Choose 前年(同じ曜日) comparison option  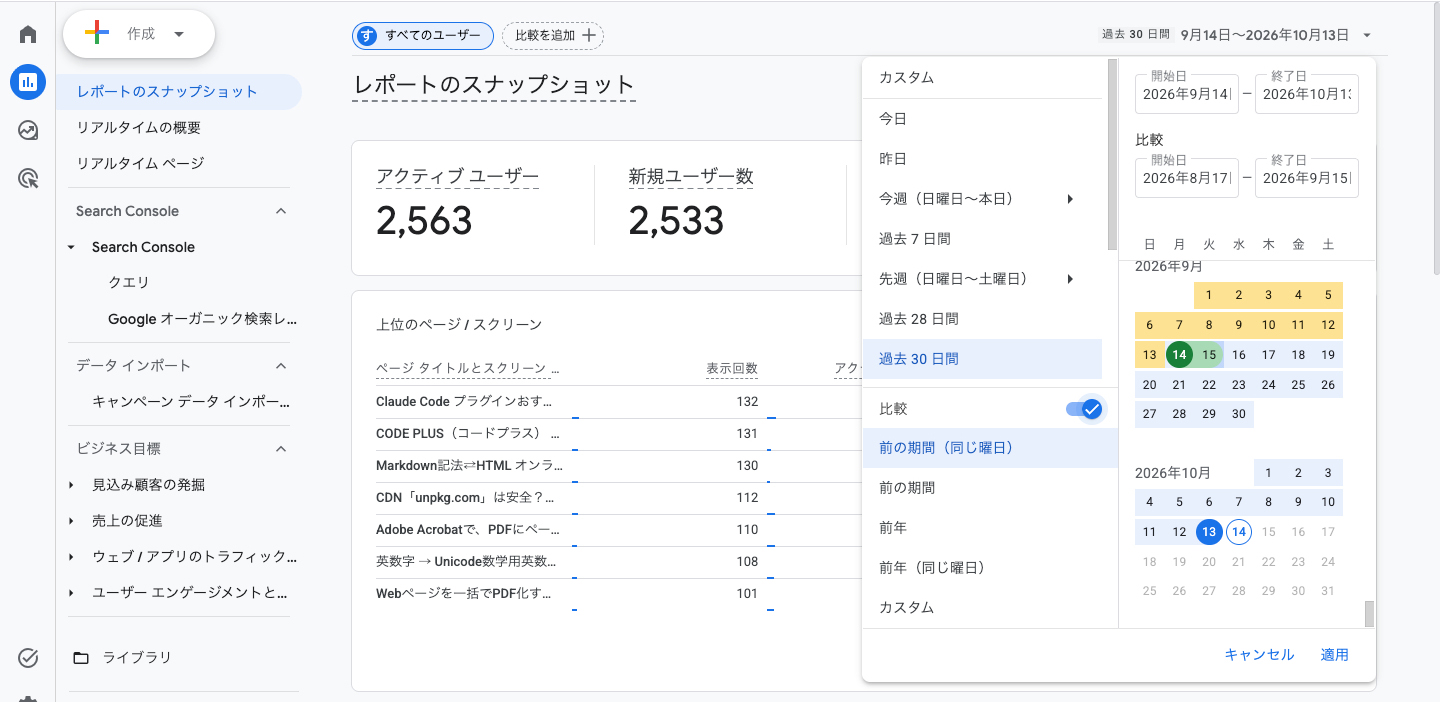click(990, 568)
